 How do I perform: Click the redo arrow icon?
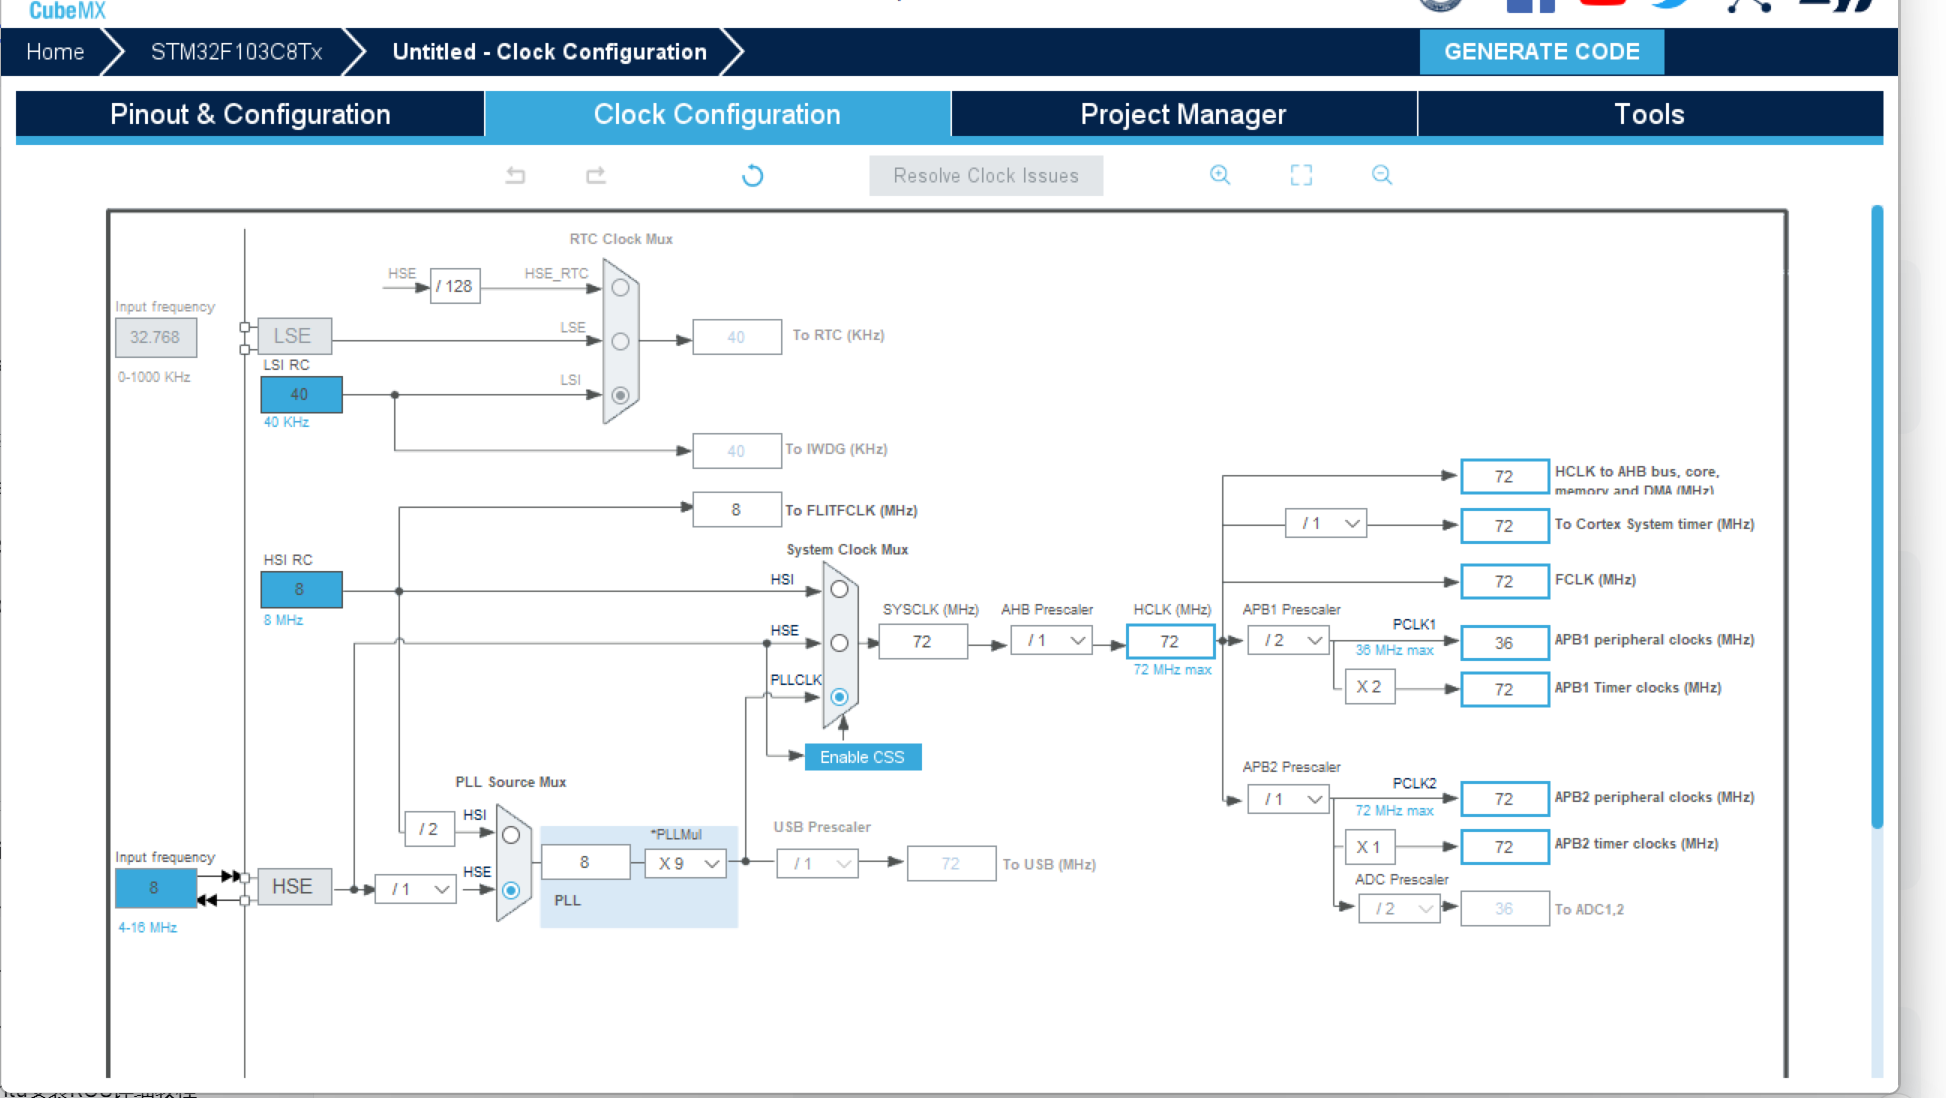point(596,176)
